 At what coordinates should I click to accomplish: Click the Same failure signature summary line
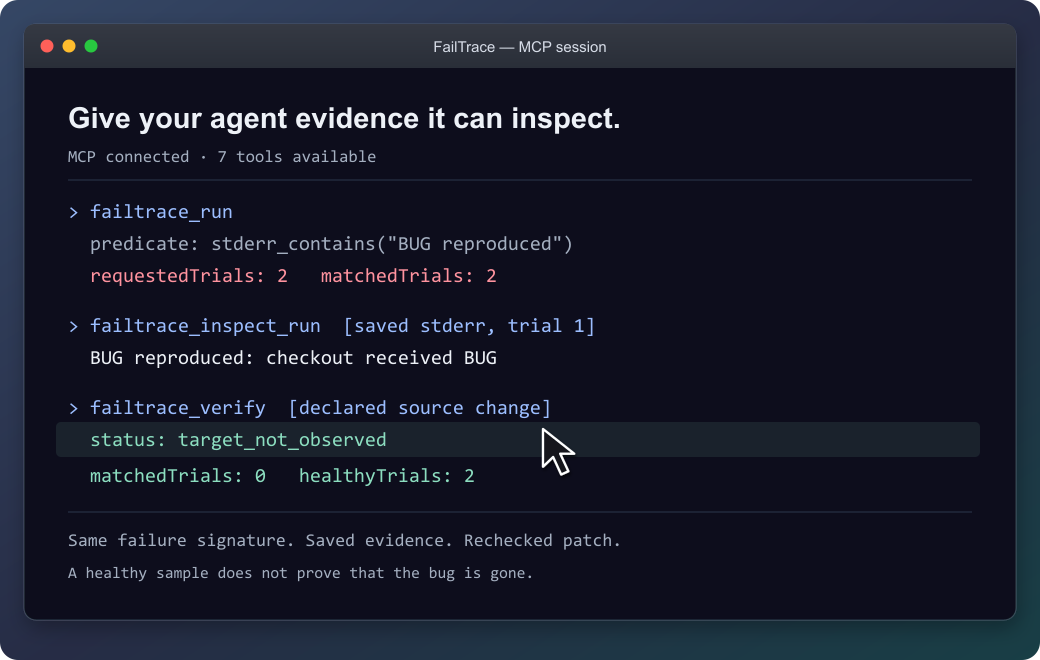(344, 541)
